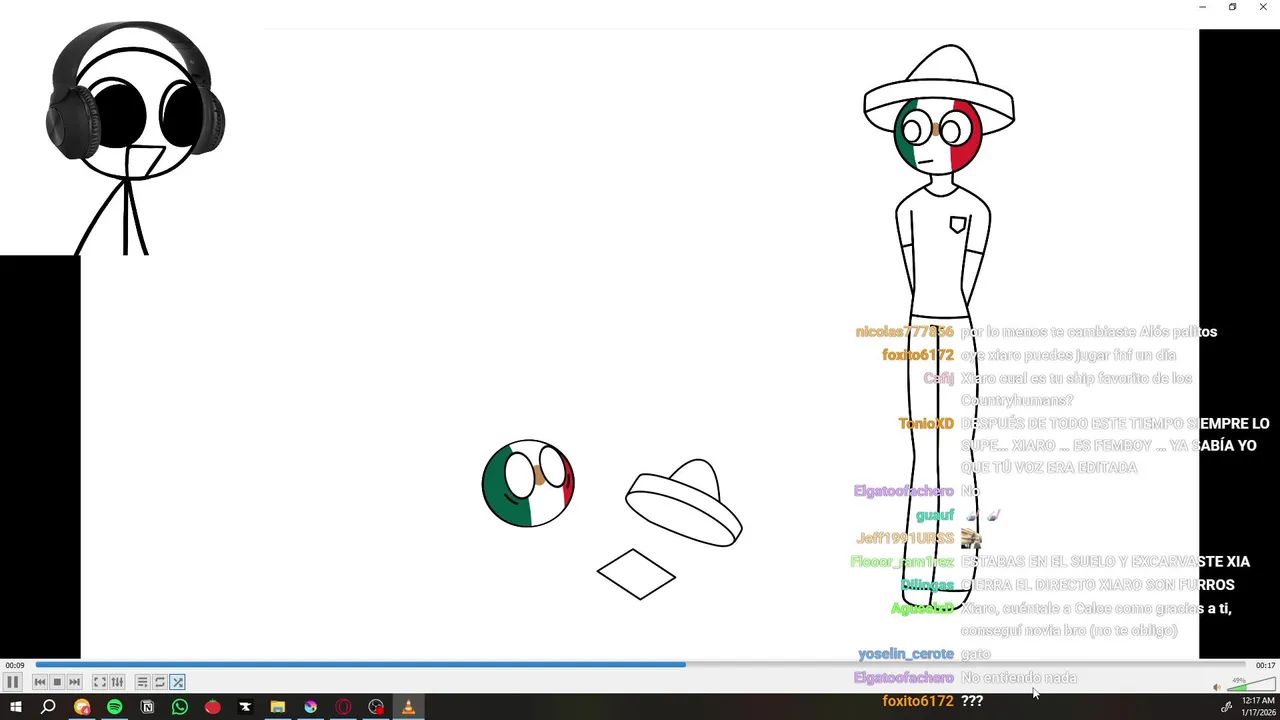
Task: Toggle loop repeat mode
Action: pos(159,682)
